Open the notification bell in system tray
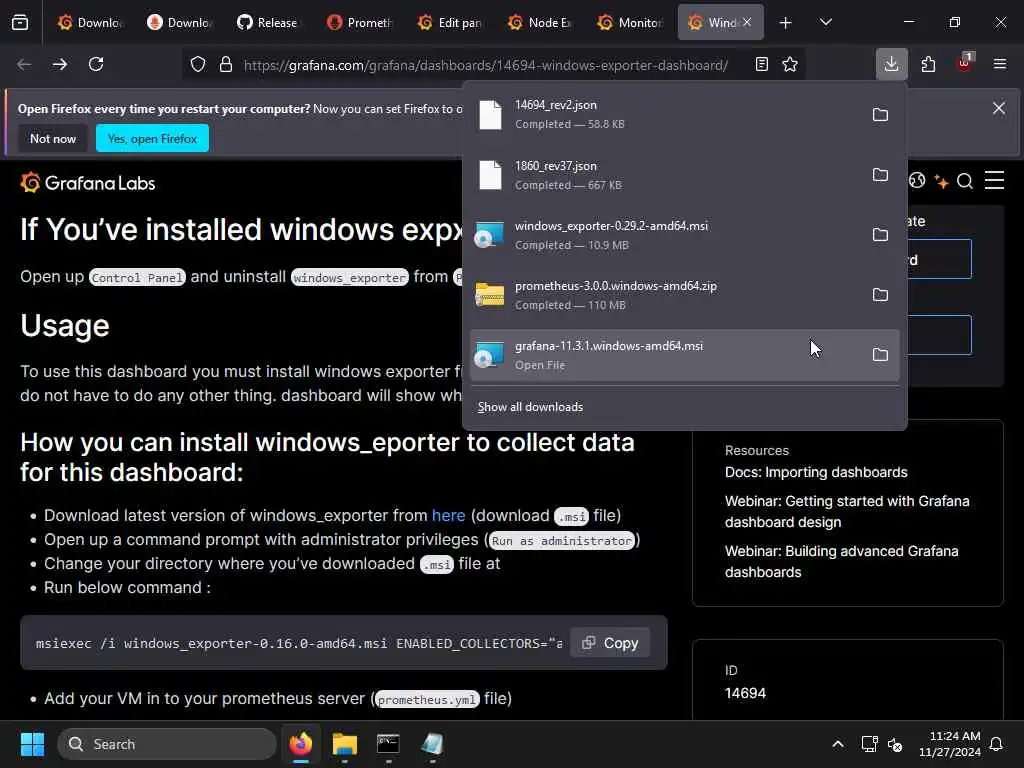Image resolution: width=1024 pixels, height=768 pixels. click(997, 744)
